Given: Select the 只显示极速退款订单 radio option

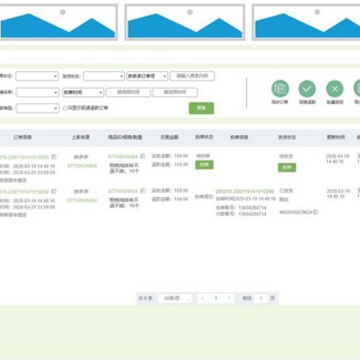Looking at the screenshot, I should (x=65, y=108).
